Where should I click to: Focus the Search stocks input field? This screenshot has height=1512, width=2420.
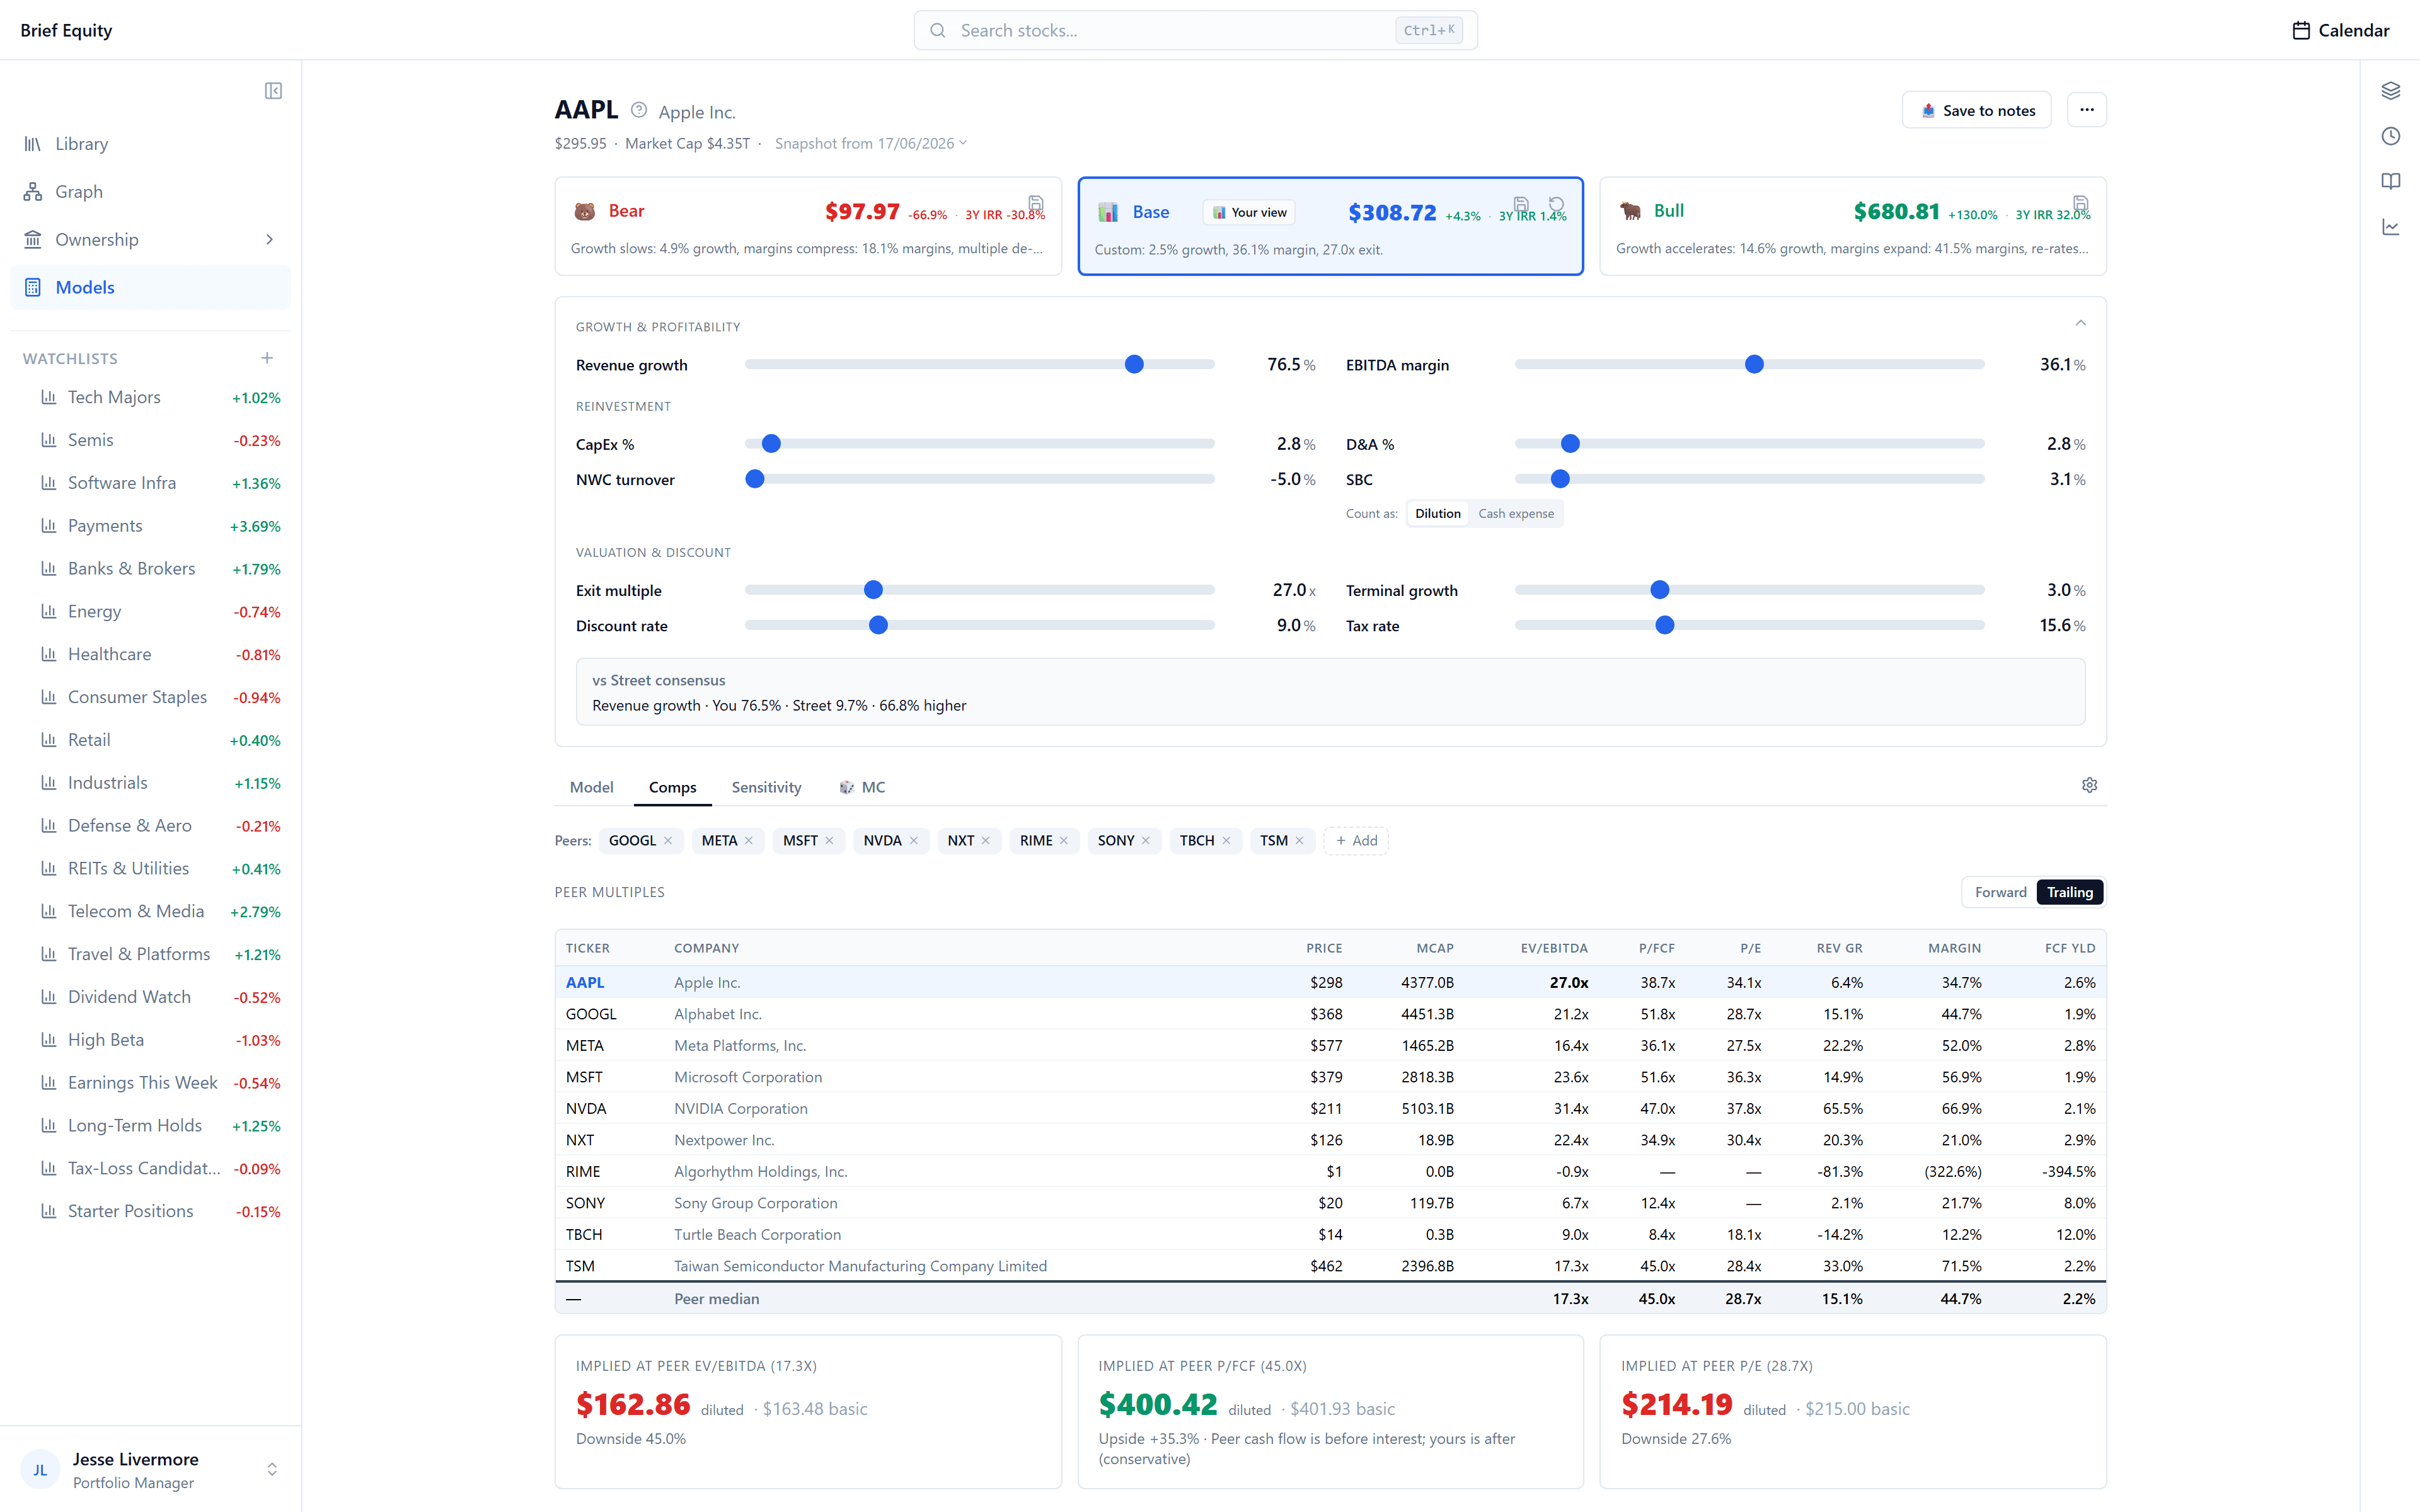(x=1195, y=30)
